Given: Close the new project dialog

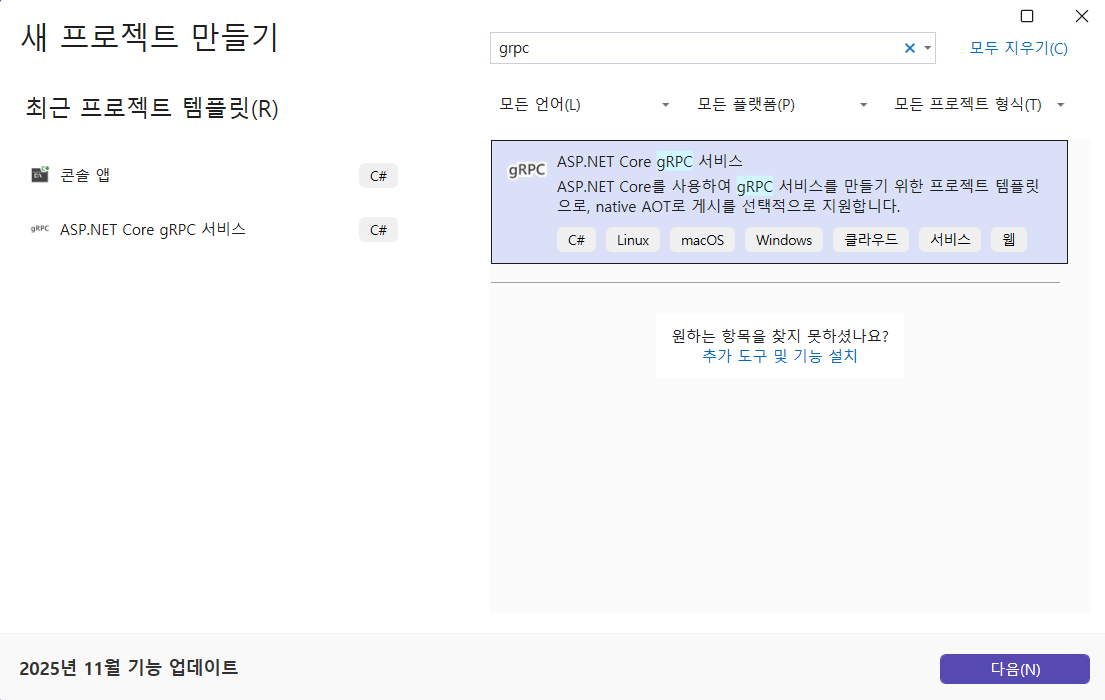Looking at the screenshot, I should tap(1082, 16).
